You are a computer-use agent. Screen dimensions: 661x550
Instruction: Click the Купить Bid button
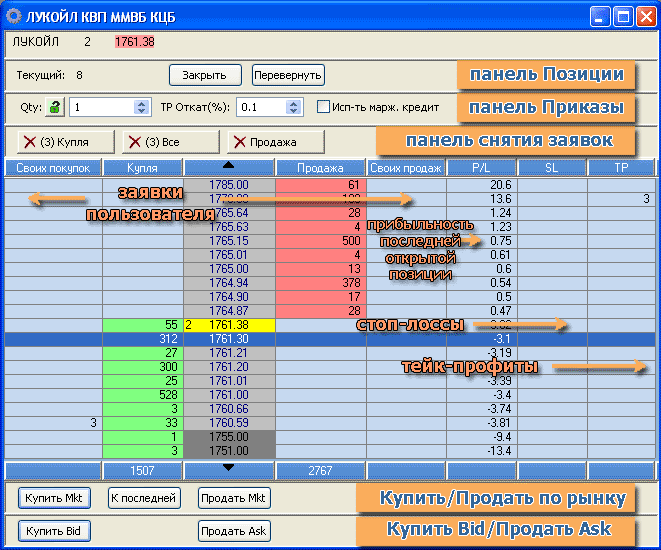pos(54,531)
